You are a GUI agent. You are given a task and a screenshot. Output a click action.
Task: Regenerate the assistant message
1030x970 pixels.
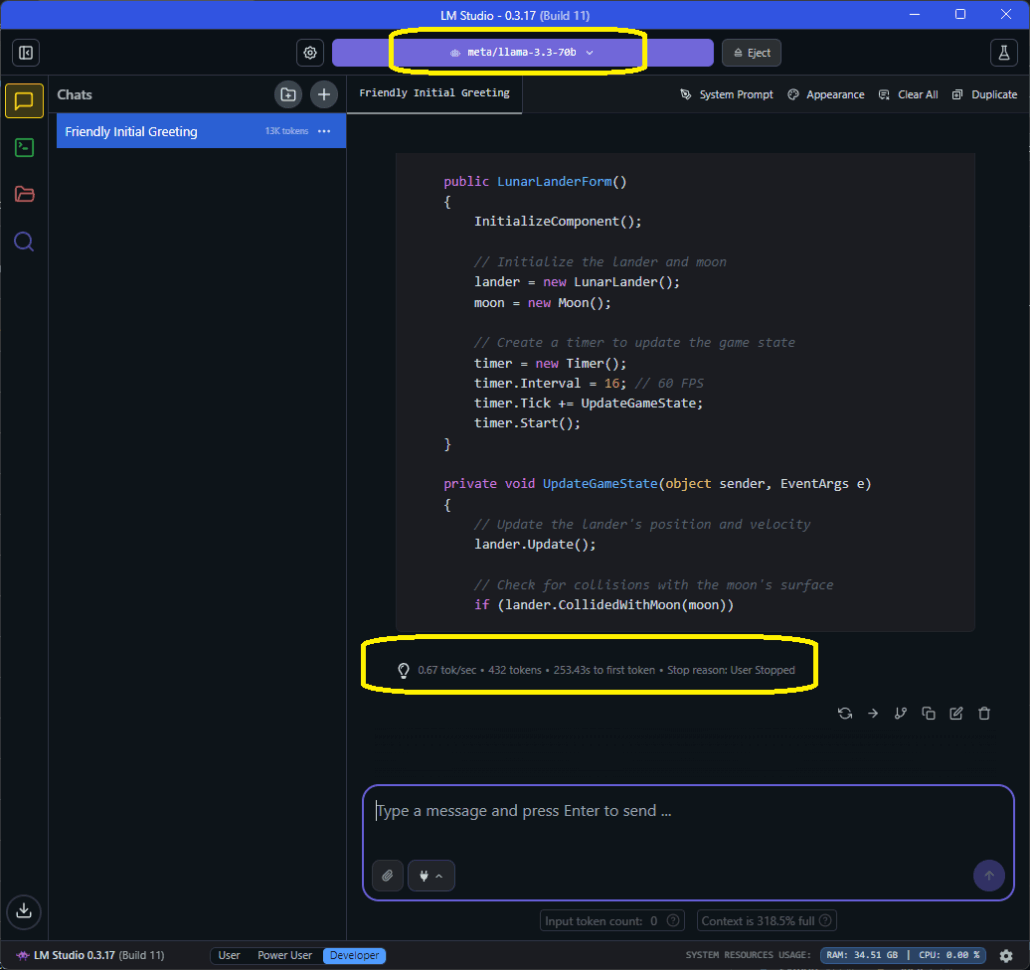(845, 713)
